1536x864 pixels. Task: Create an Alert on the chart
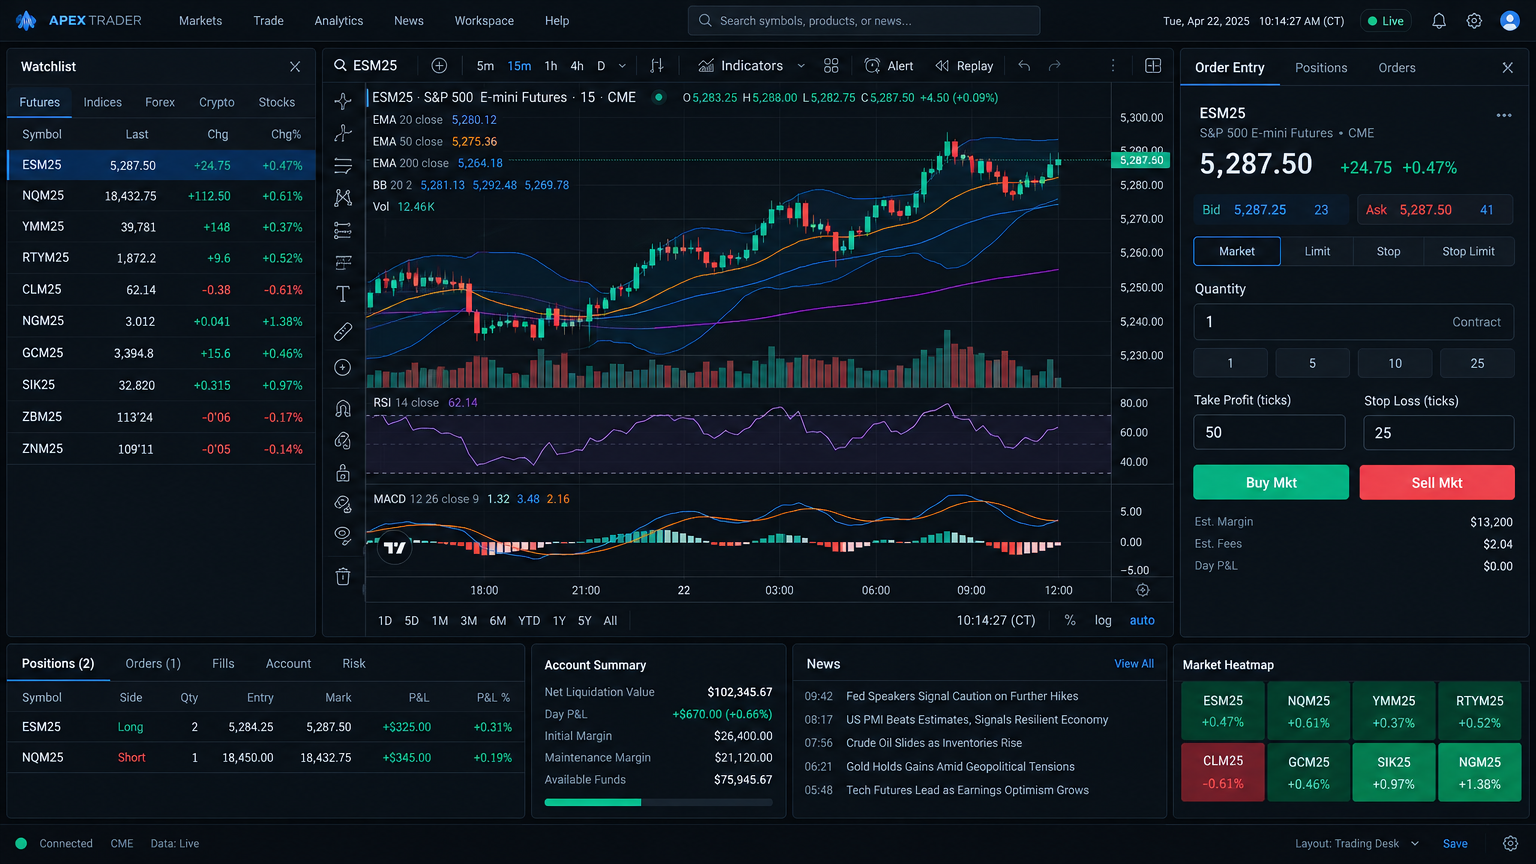click(x=889, y=65)
